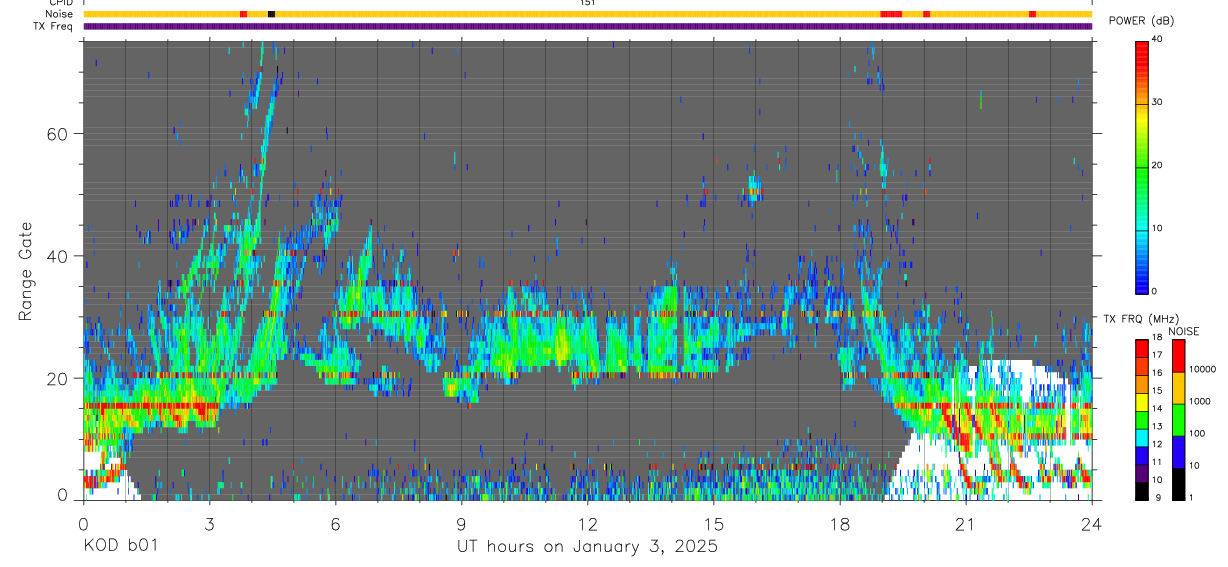Click the CPID value 151
1228x567 pixels.
[x=588, y=3]
